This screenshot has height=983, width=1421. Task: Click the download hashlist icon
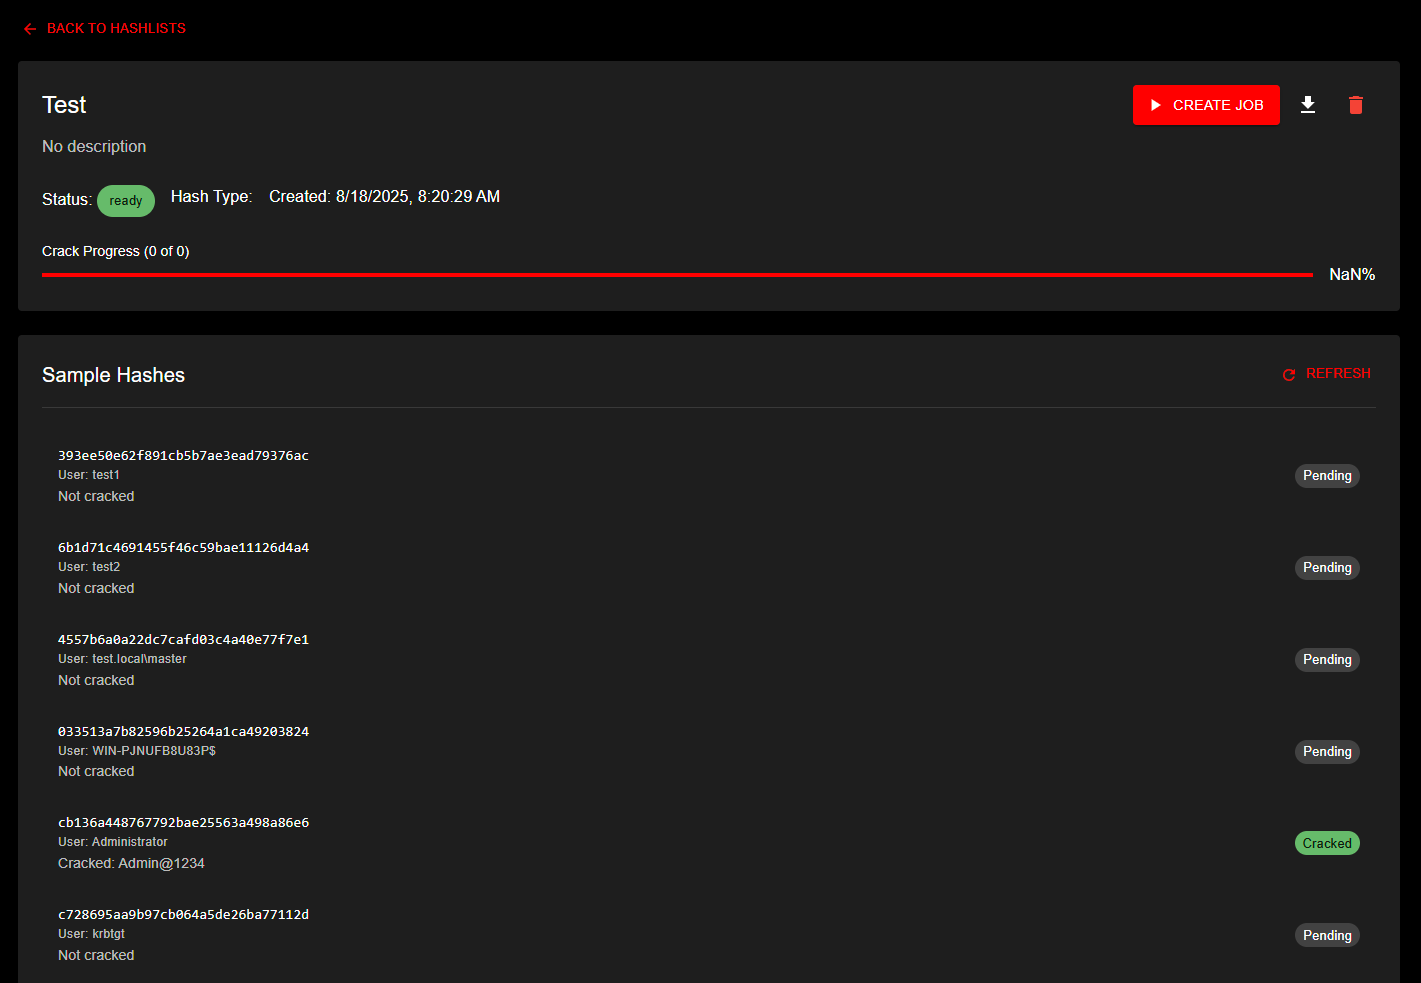(1308, 105)
